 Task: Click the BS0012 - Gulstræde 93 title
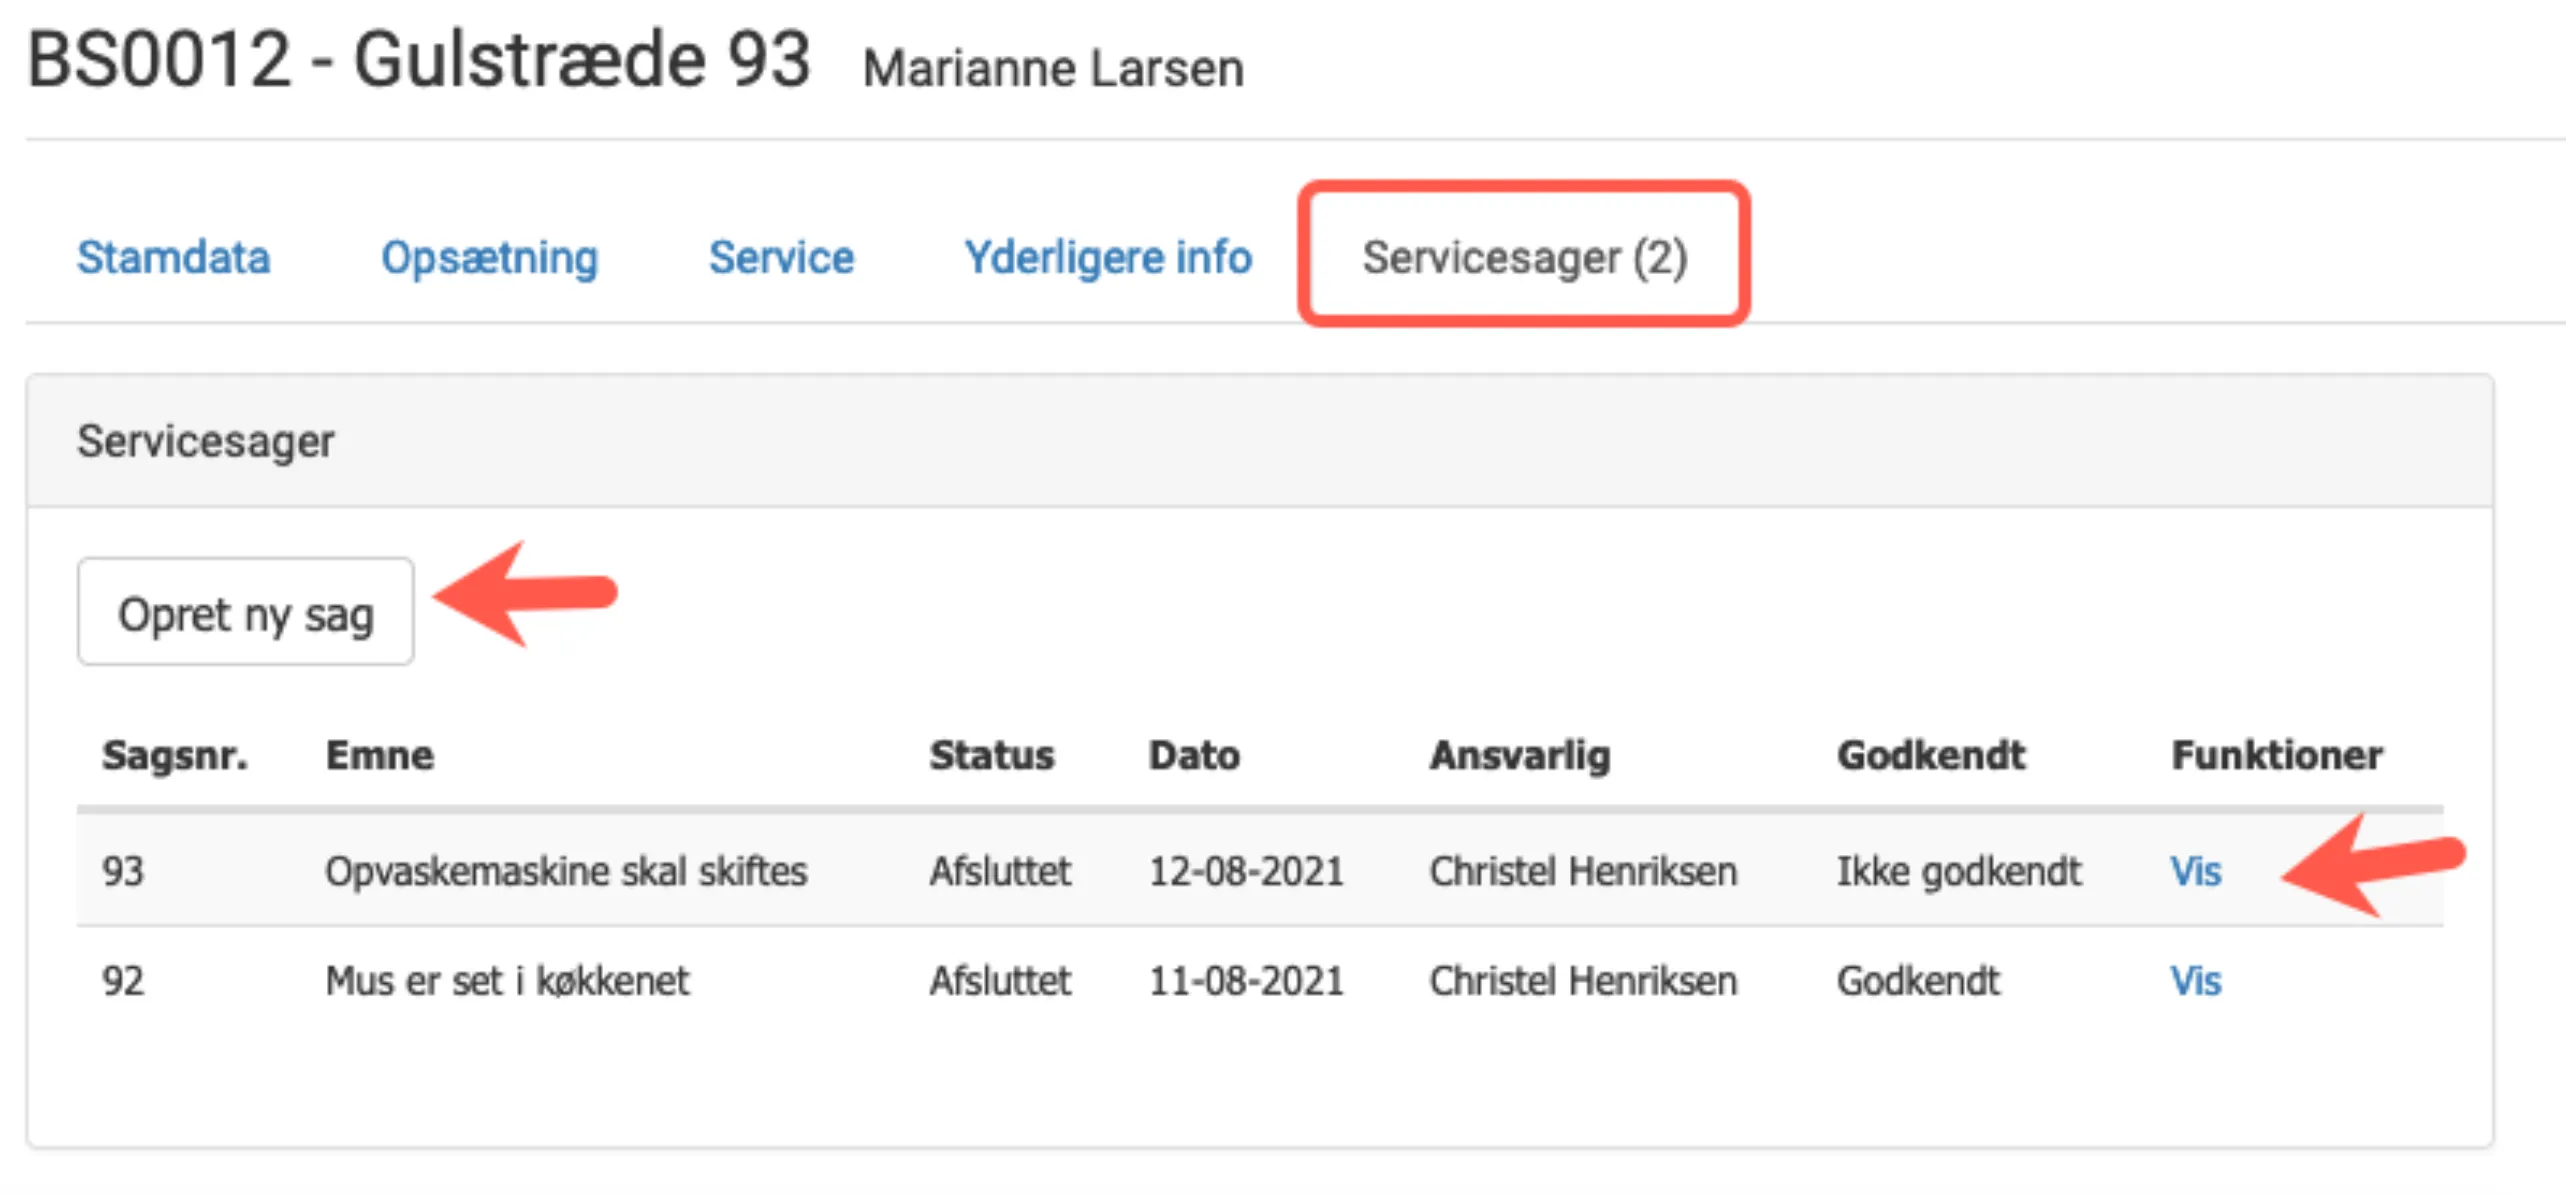tap(418, 62)
